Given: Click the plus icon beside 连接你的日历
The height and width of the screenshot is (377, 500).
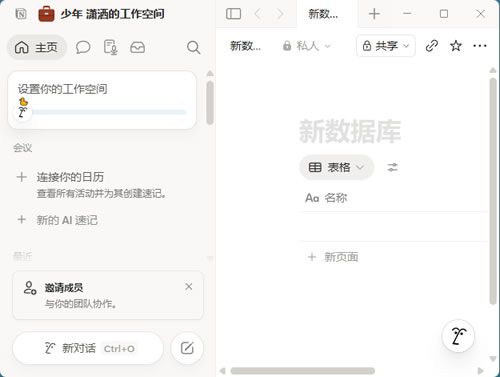Looking at the screenshot, I should click(21, 177).
